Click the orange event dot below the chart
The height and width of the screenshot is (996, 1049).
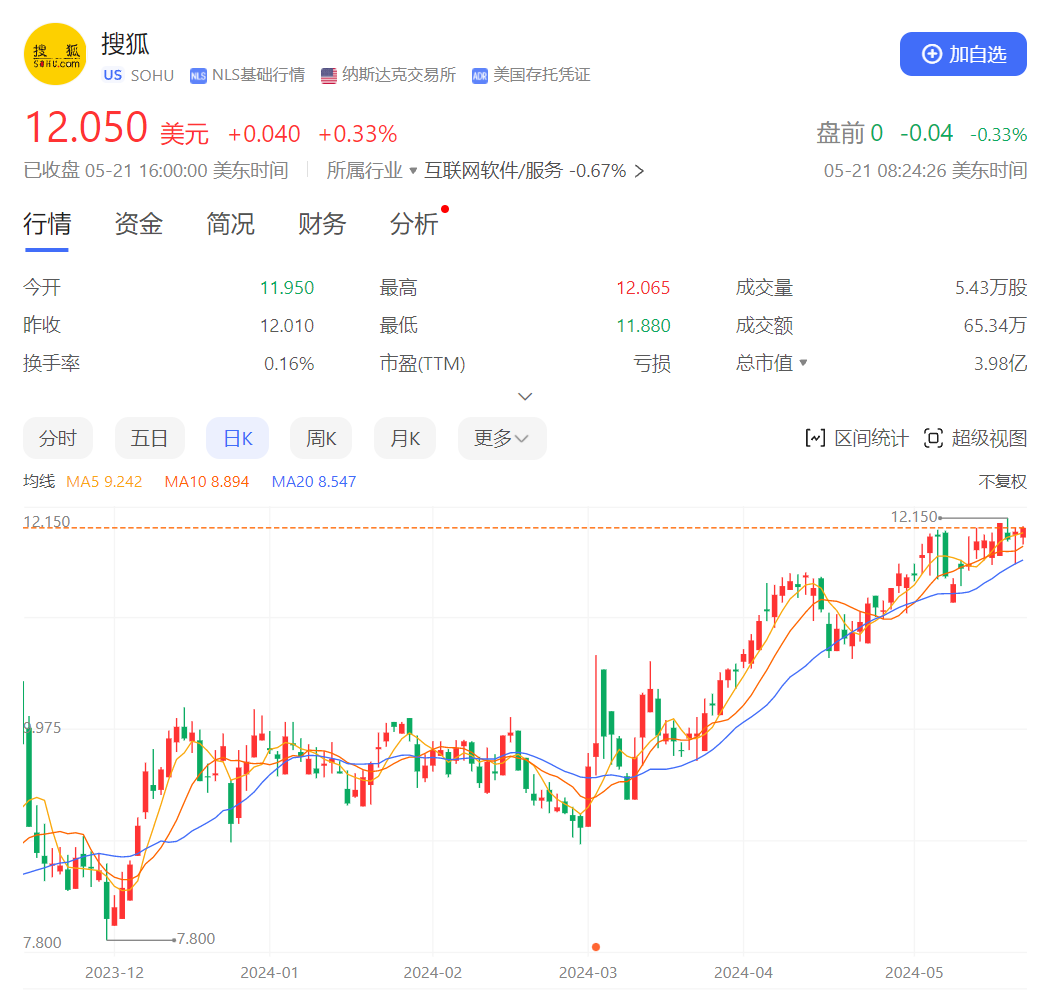pos(595,947)
